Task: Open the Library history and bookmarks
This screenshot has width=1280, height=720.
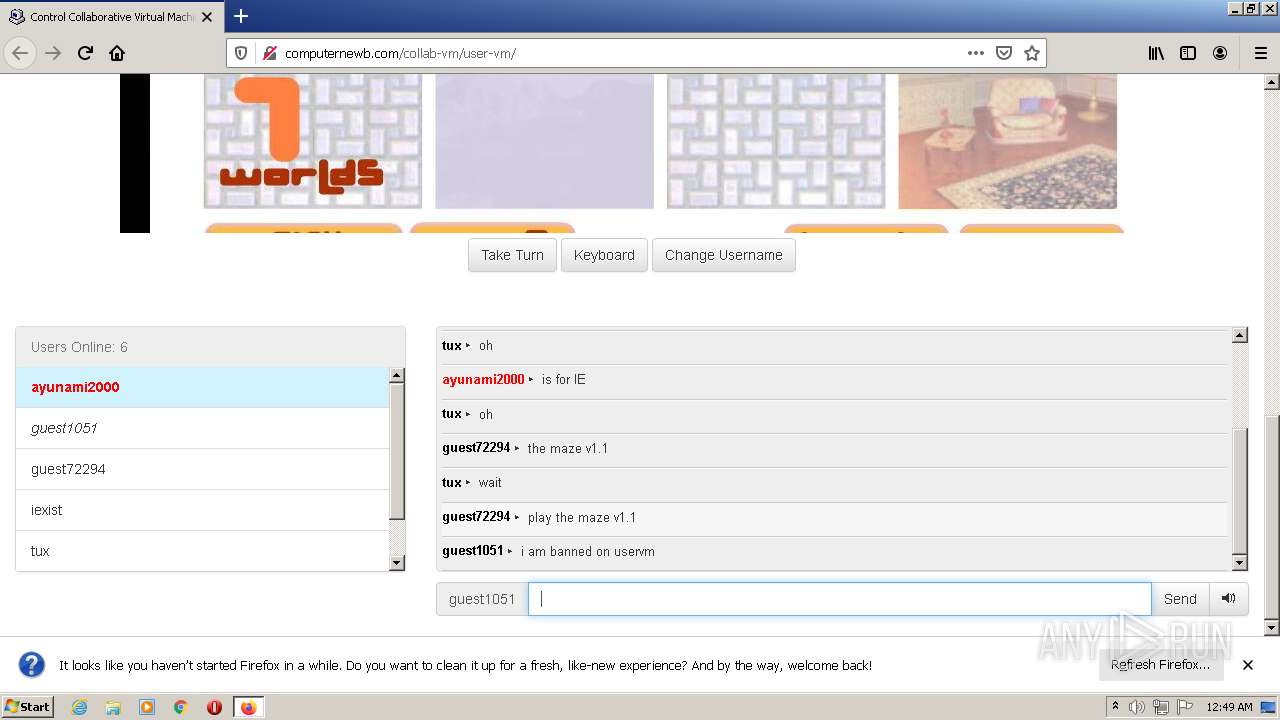Action: 1156,53
